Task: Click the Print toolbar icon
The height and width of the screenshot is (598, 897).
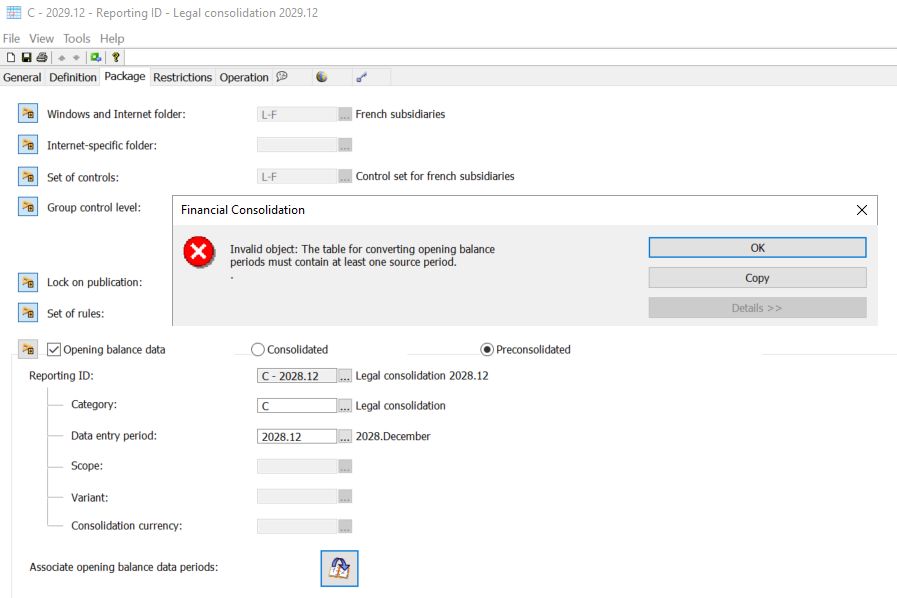Action: 42,57
